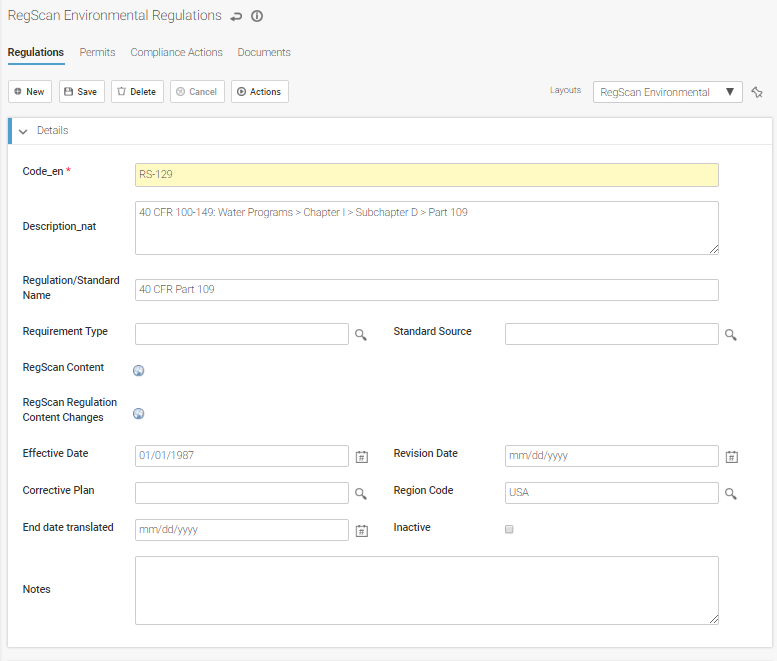This screenshot has height=661, width=777.
Task: Click the New button
Action: pyautogui.click(x=30, y=92)
